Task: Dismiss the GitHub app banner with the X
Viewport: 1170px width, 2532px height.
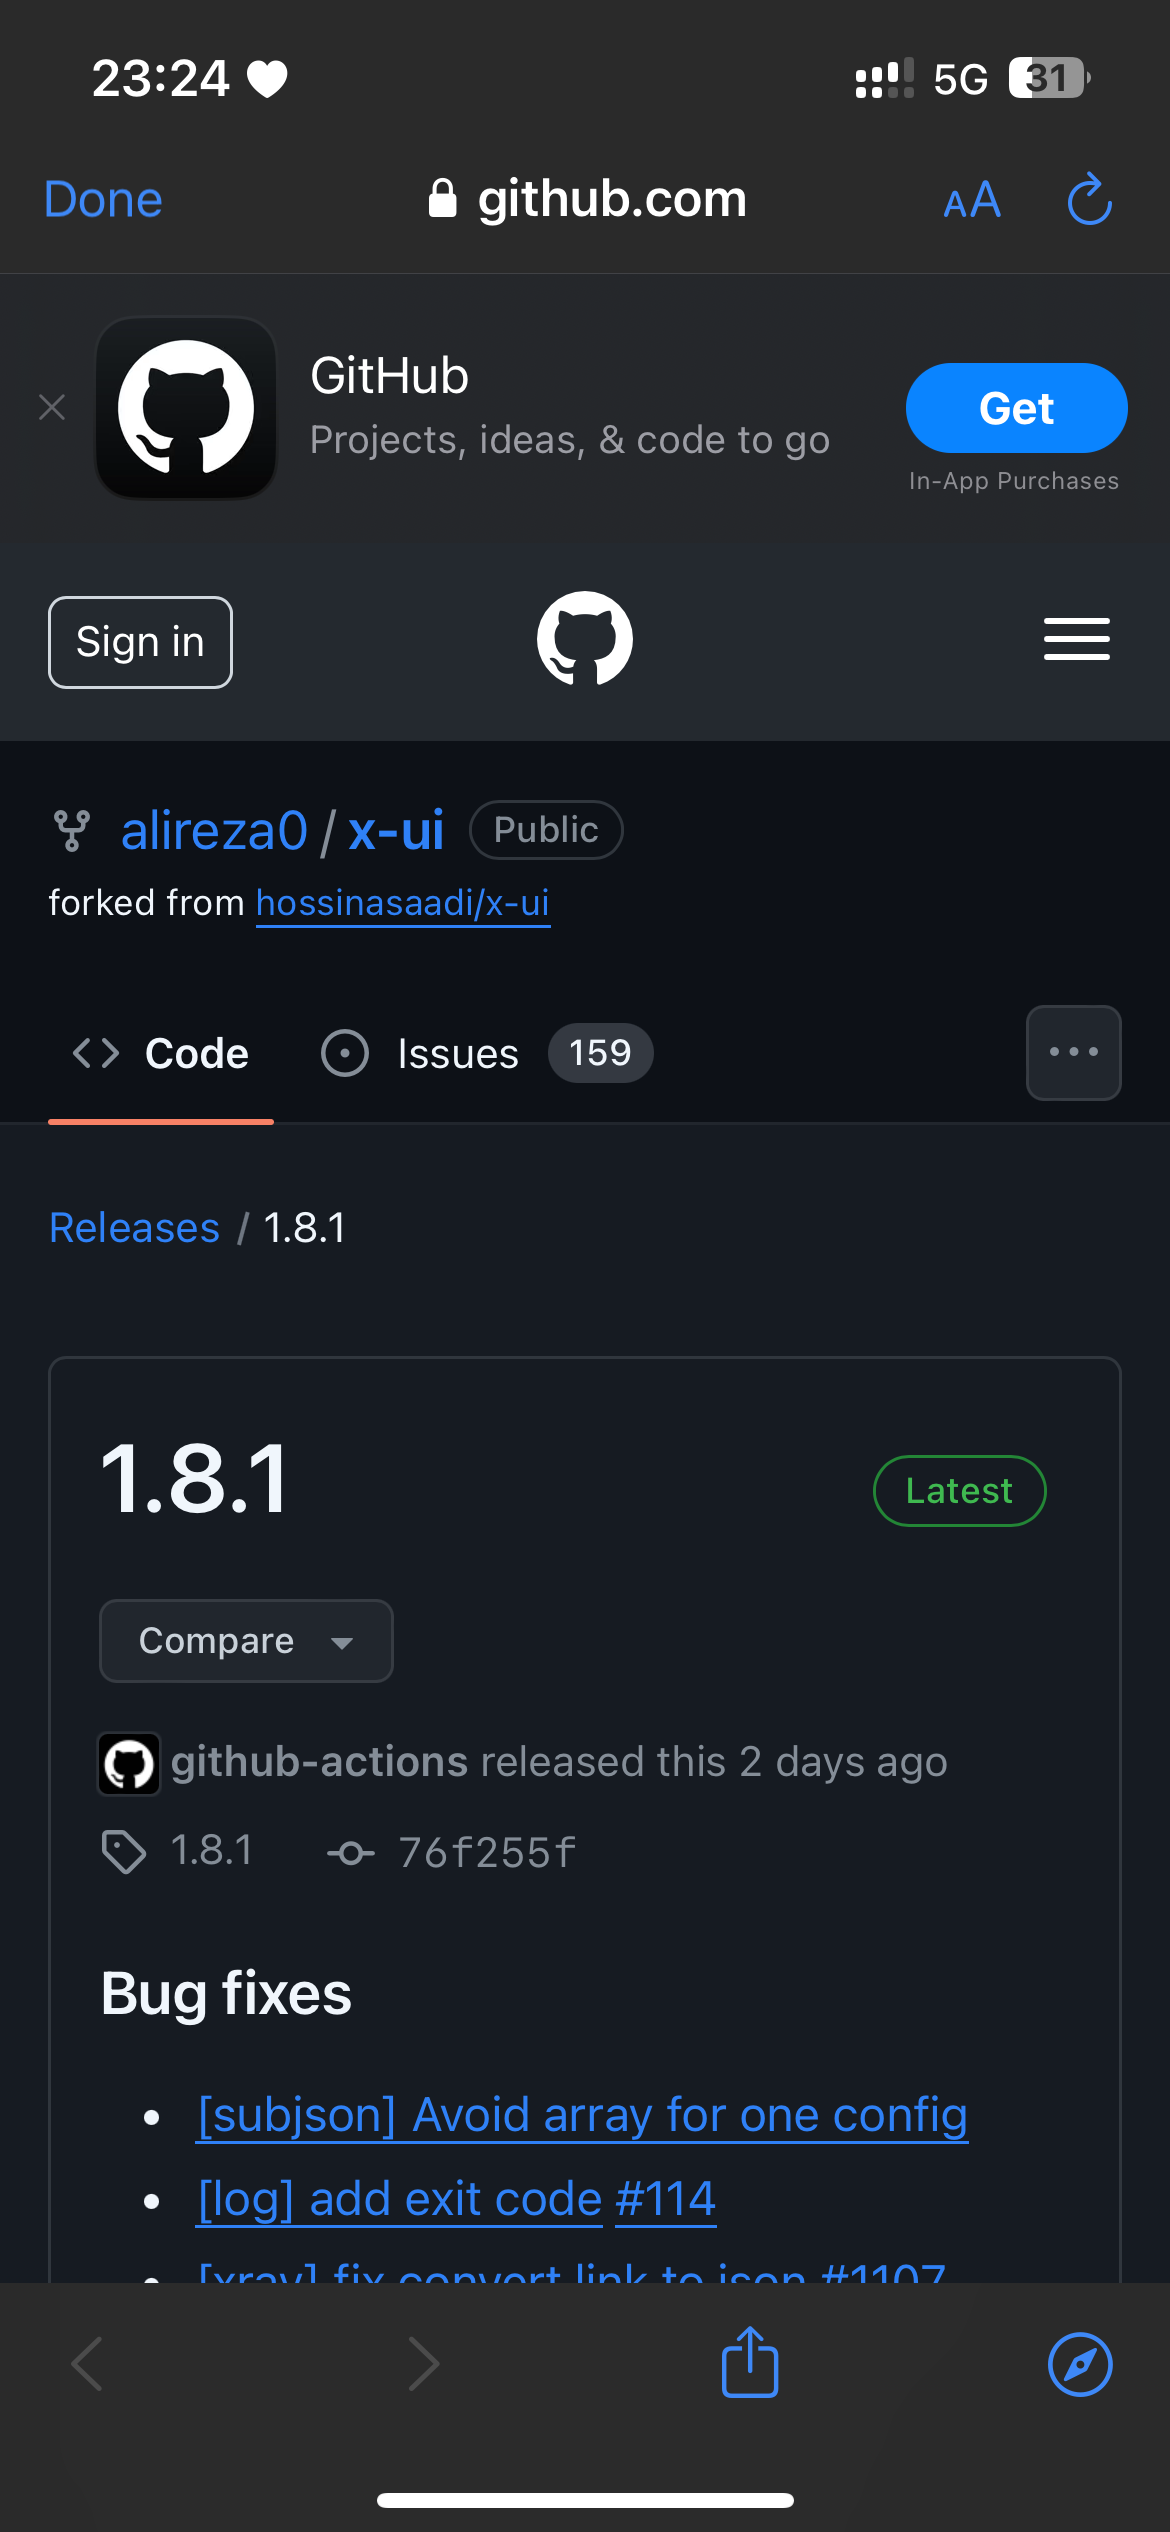Action: coord(52,407)
